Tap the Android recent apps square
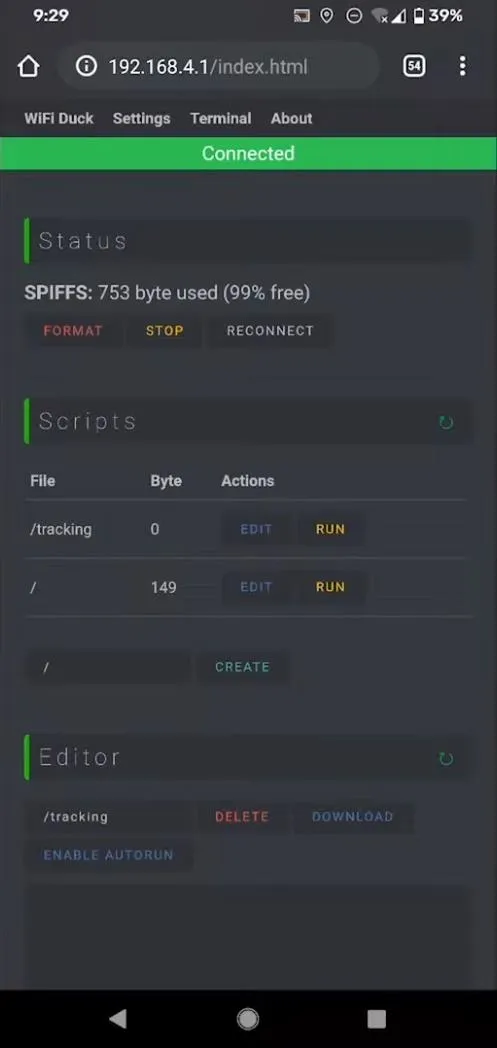 click(x=377, y=1019)
